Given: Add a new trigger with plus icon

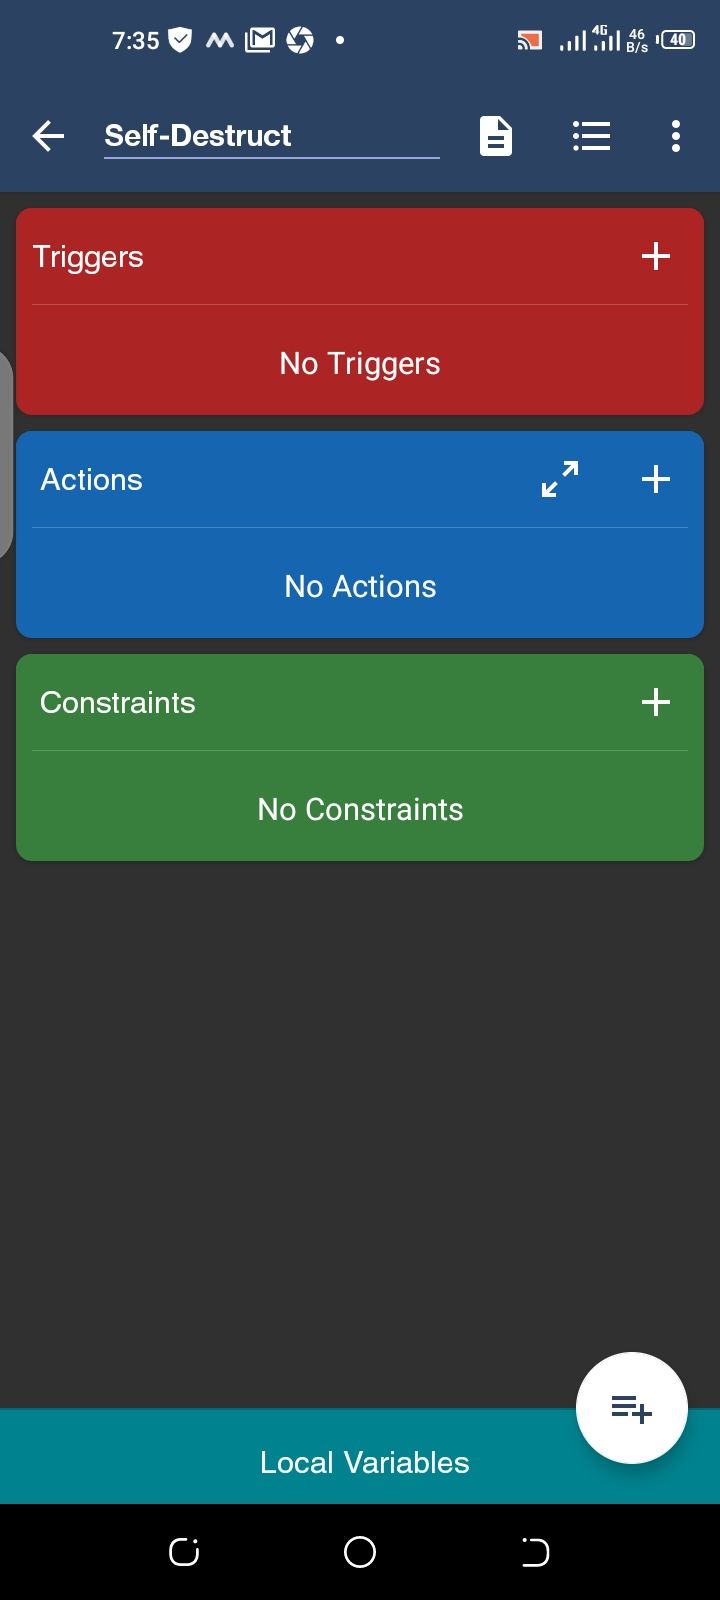Looking at the screenshot, I should tap(656, 257).
